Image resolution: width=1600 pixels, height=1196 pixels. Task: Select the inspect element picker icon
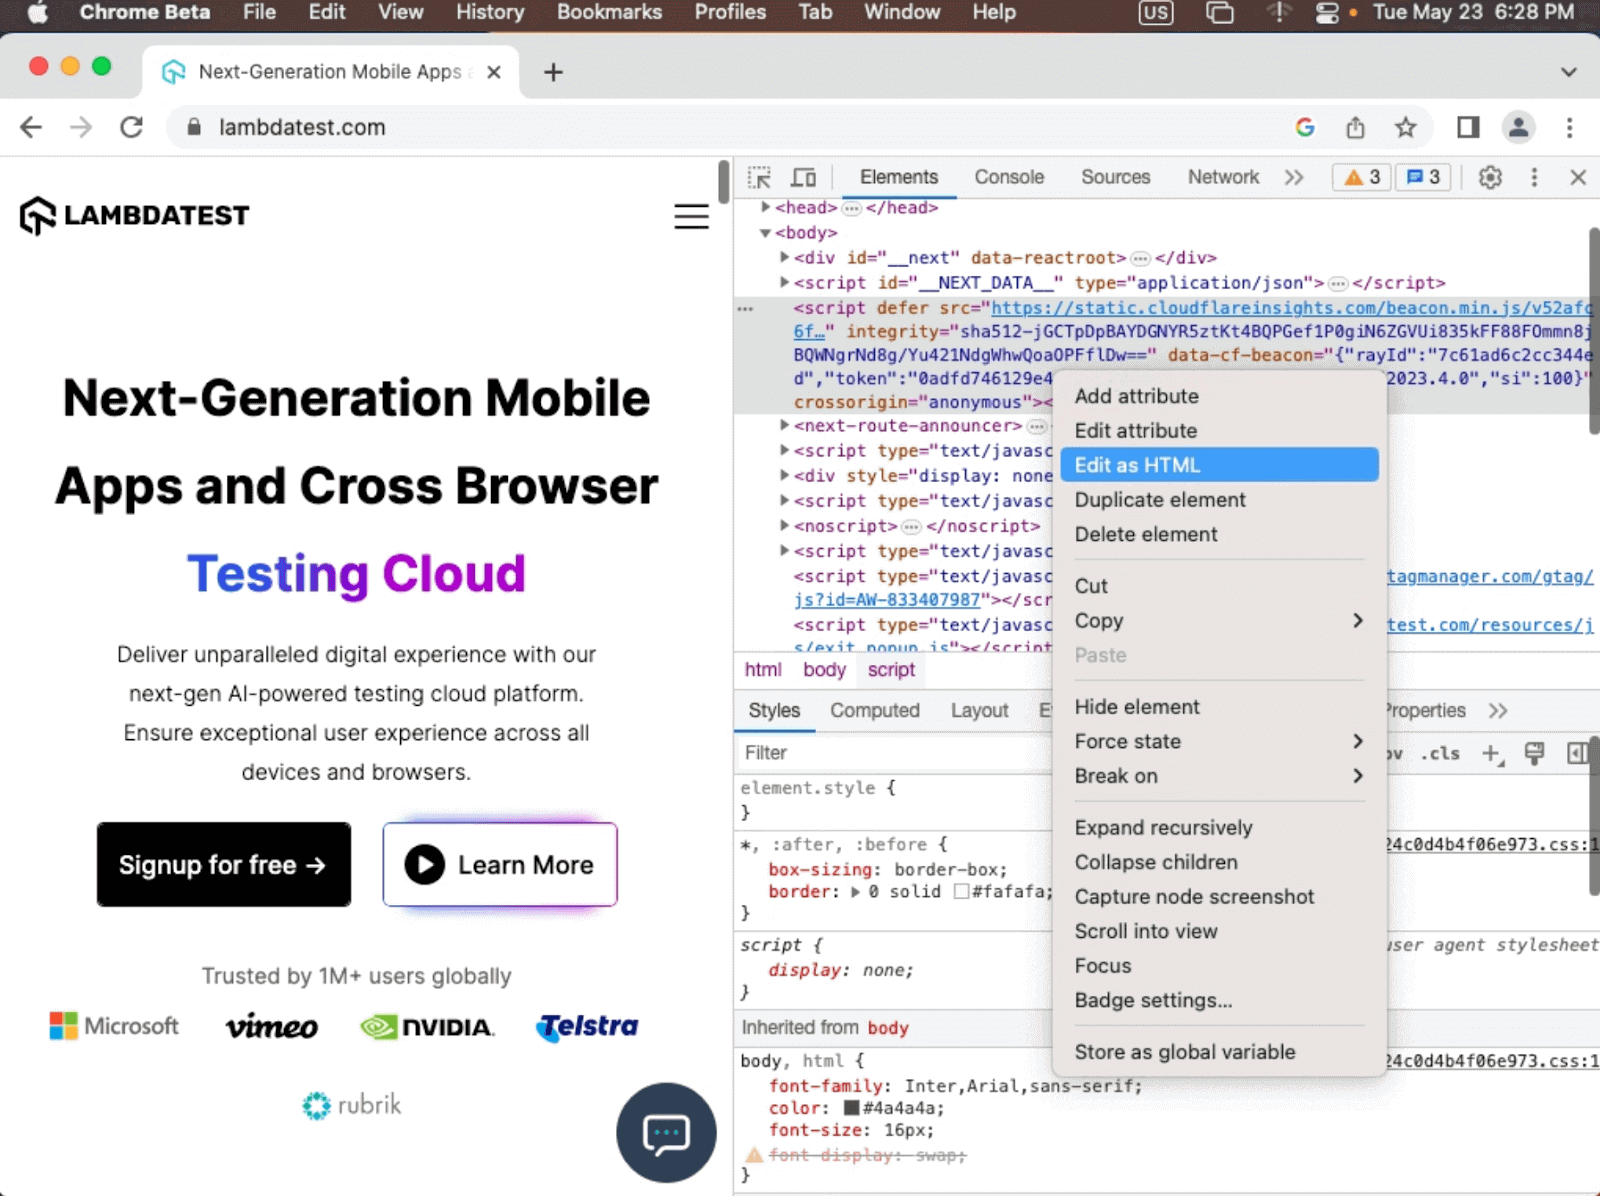759,178
